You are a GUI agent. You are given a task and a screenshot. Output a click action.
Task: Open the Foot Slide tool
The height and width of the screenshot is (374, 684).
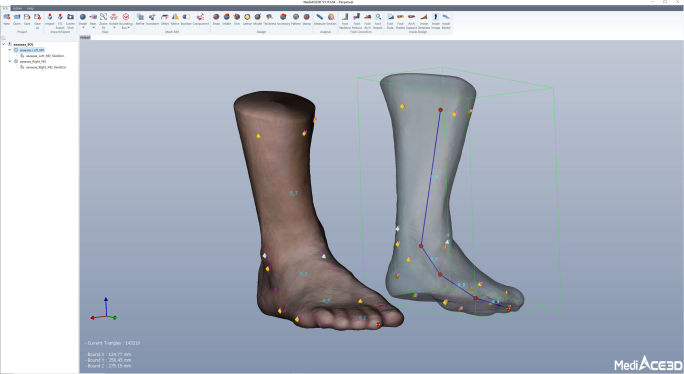[390, 21]
